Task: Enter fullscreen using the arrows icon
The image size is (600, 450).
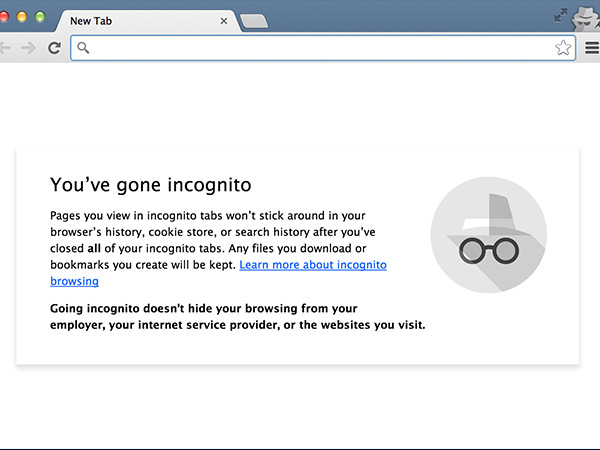Action: tap(560, 14)
